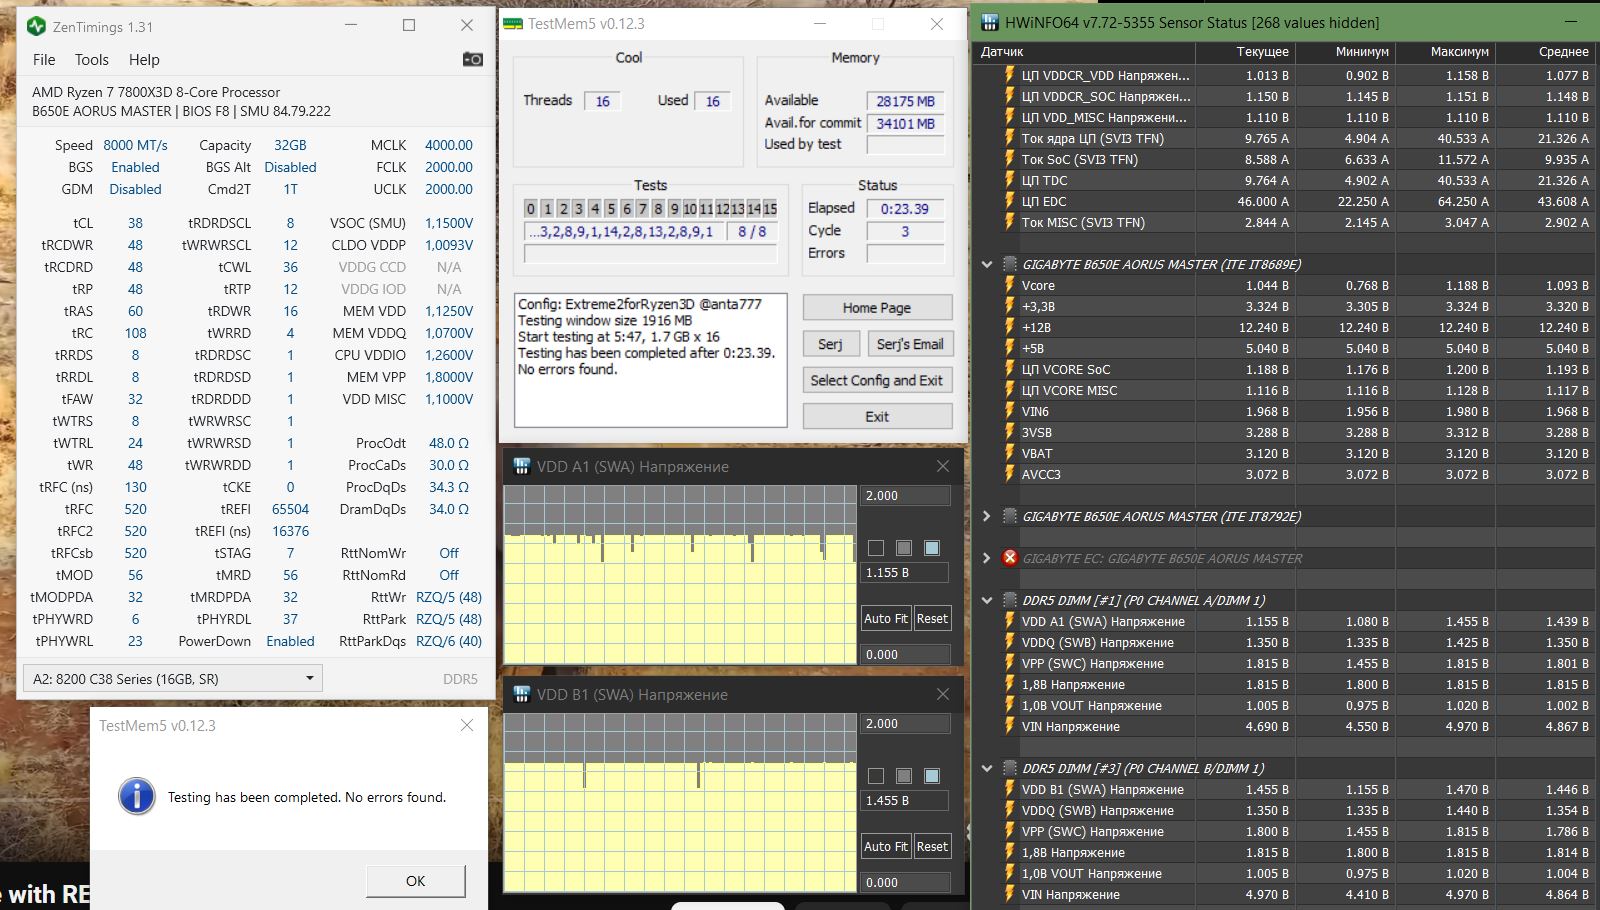Expand GIGABYTE B650E AORUS MASTER (ITE IT8792E) group
This screenshot has width=1600, height=910.
[x=987, y=516]
